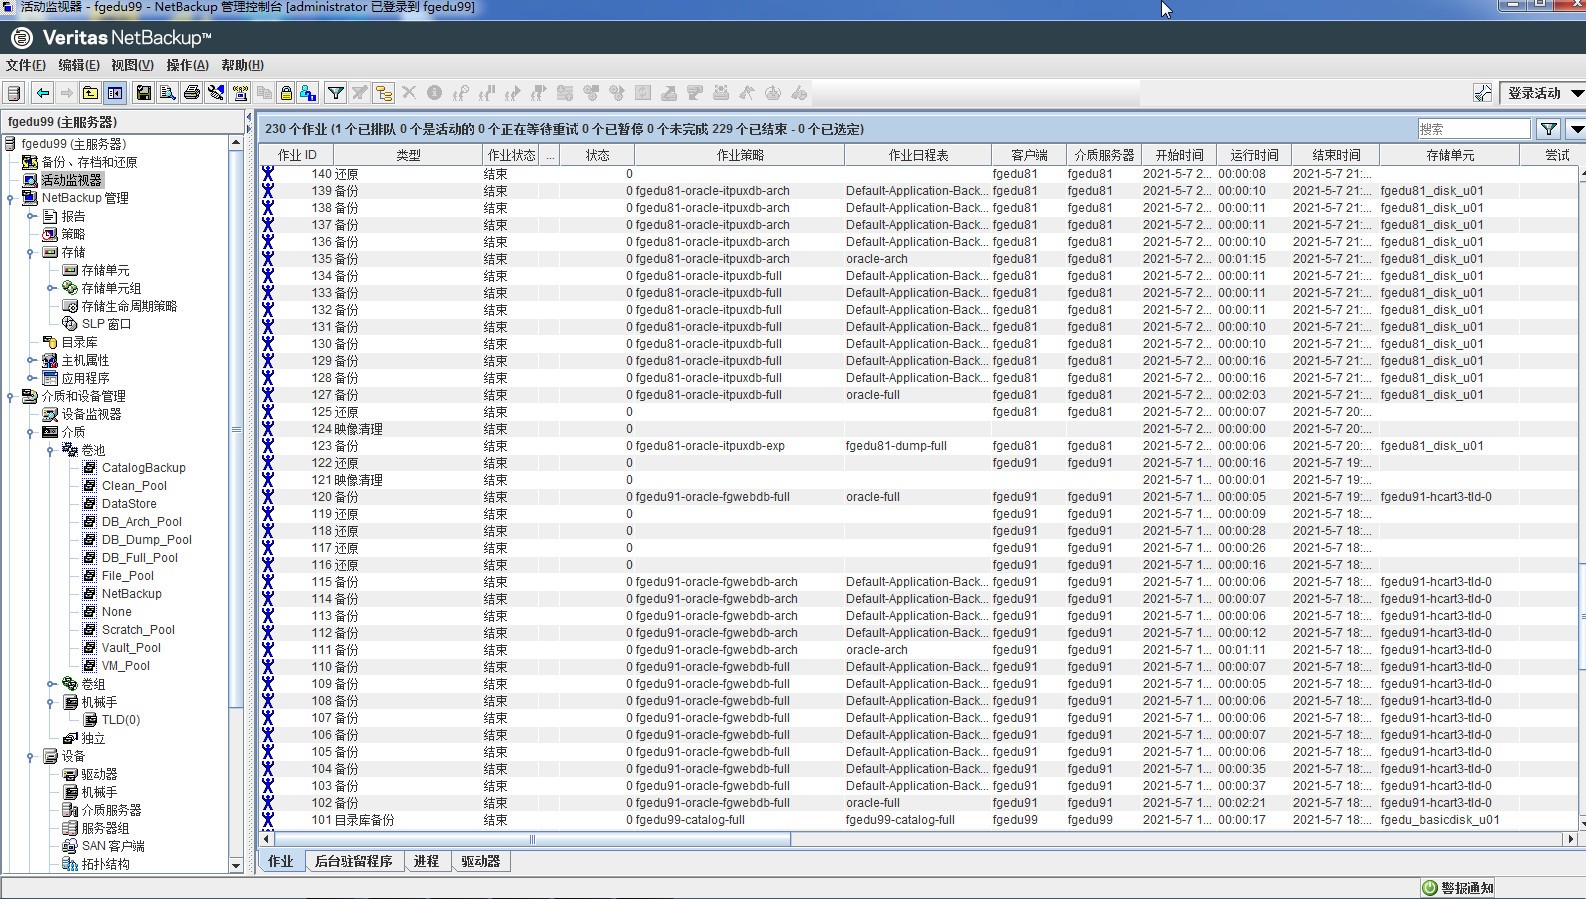Screen dimensions: 1586x899
Task: Expand the 存储单元组 tree node
Action: (51, 288)
